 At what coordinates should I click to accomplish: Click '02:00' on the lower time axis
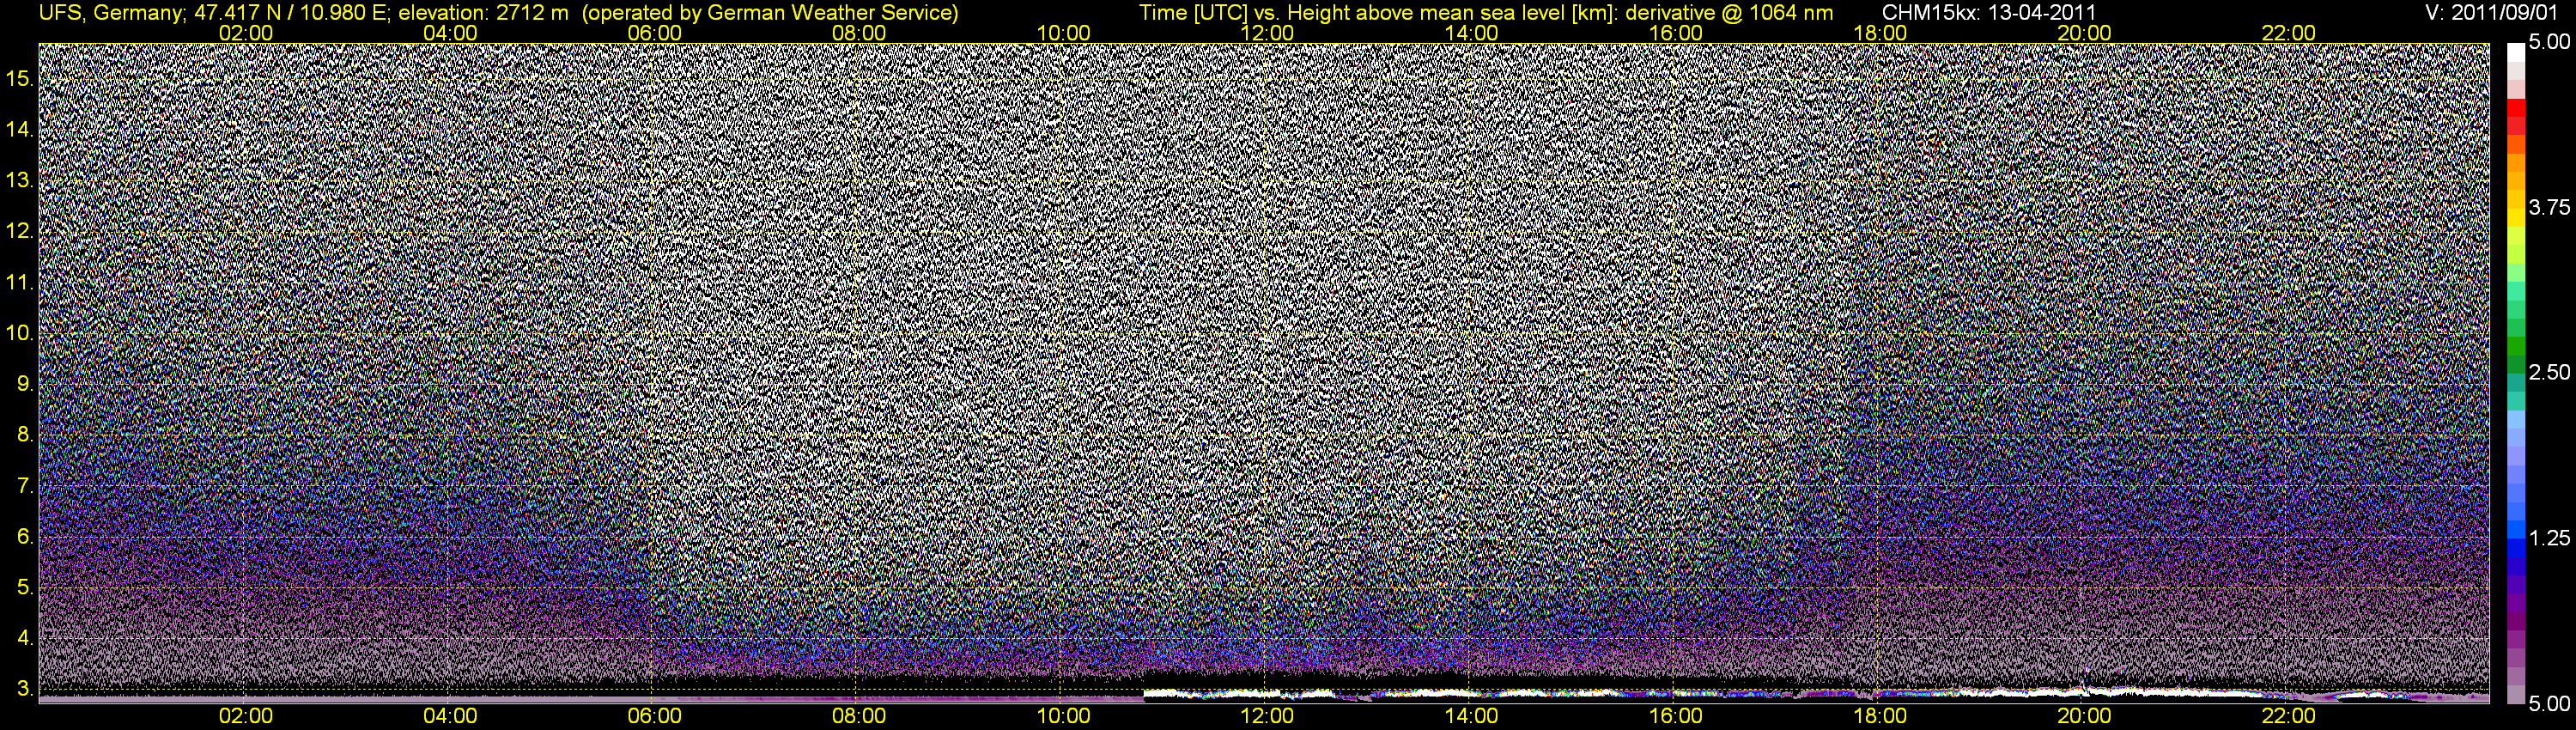246,716
